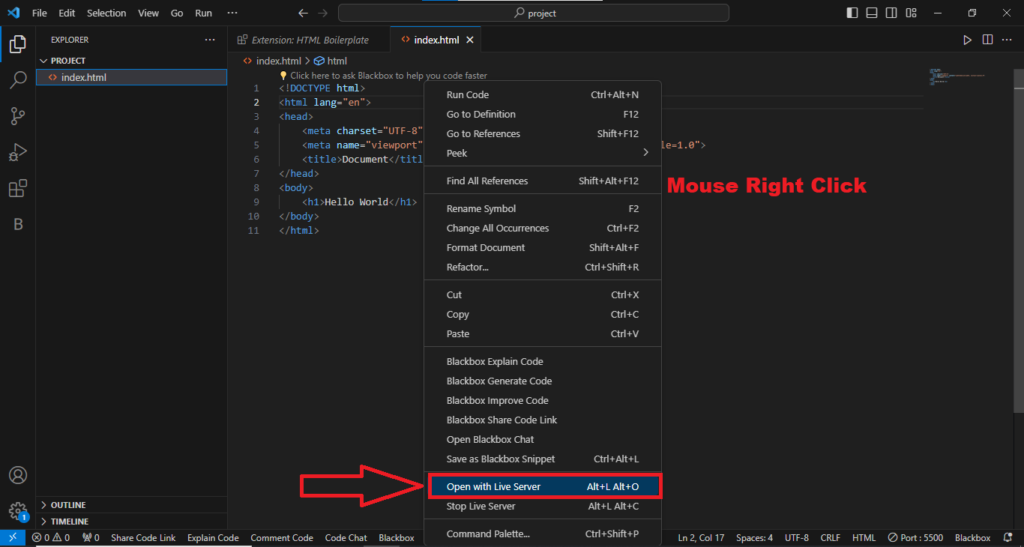Viewport: 1024px width, 547px height.
Task: Choose Format Document from context menu
Action: click(485, 247)
